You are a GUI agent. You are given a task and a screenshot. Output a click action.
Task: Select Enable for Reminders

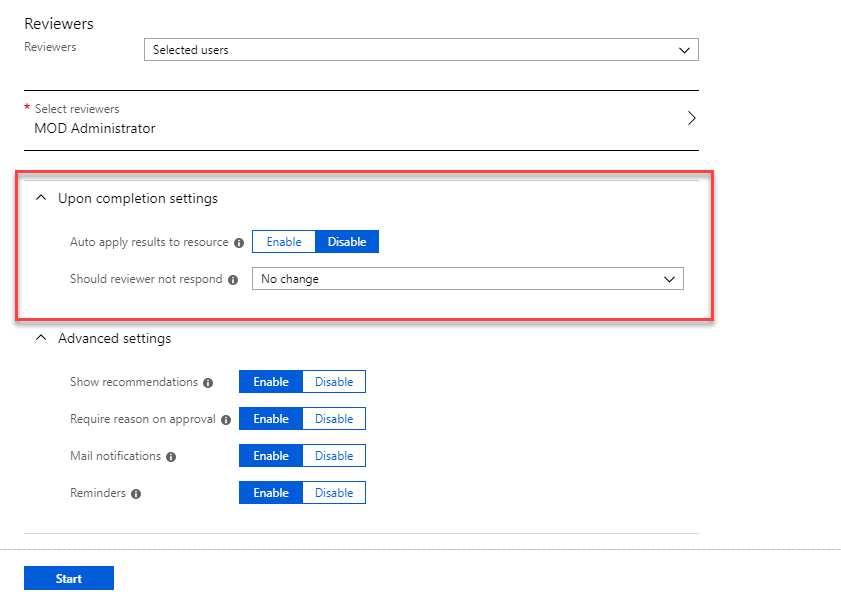(271, 493)
